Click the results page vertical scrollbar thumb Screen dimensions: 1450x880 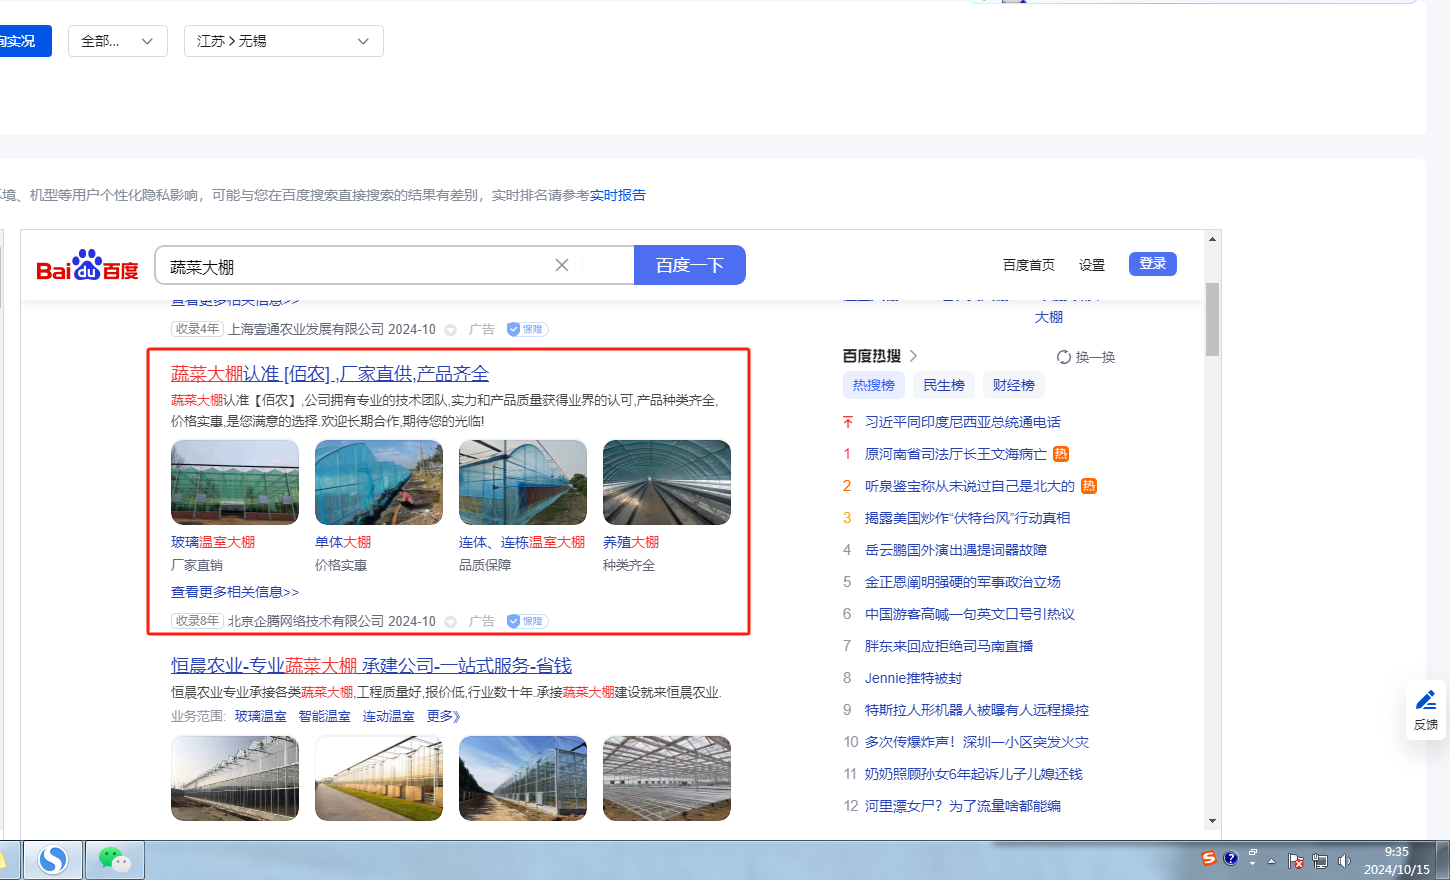pos(1212,320)
